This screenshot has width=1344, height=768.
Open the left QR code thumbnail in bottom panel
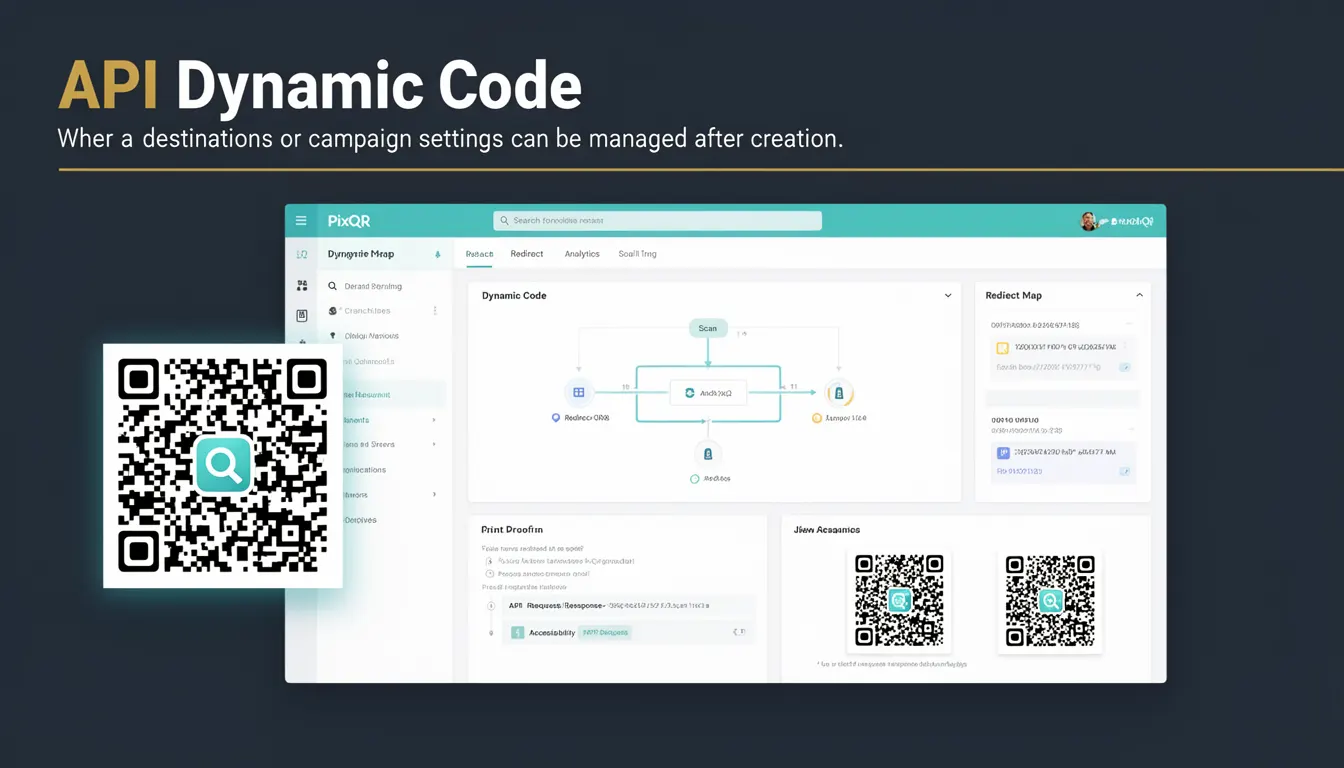(899, 600)
